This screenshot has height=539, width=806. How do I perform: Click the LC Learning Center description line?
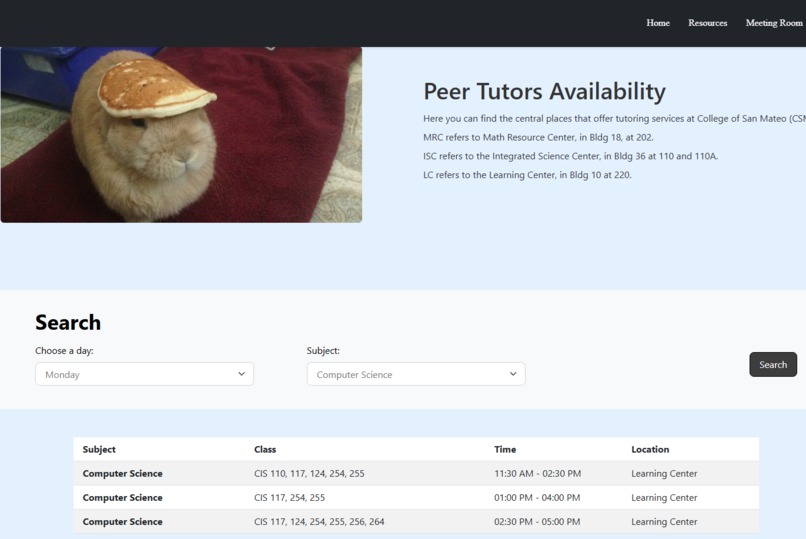(x=527, y=175)
